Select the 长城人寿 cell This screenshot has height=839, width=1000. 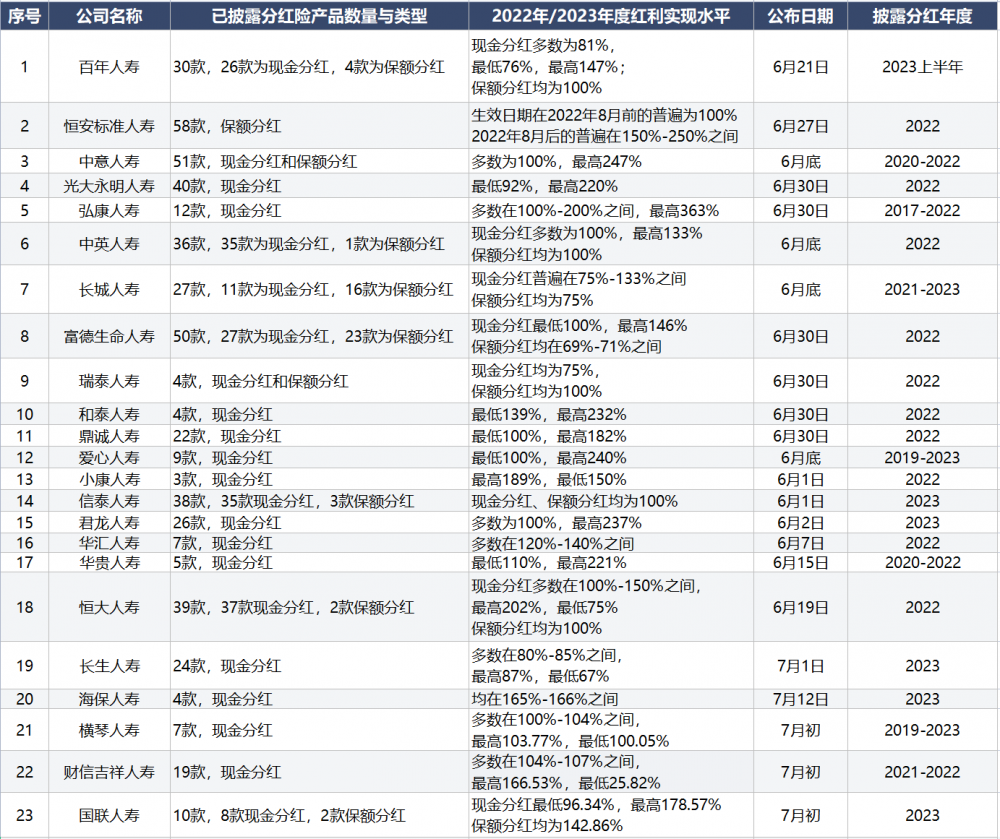pos(109,289)
